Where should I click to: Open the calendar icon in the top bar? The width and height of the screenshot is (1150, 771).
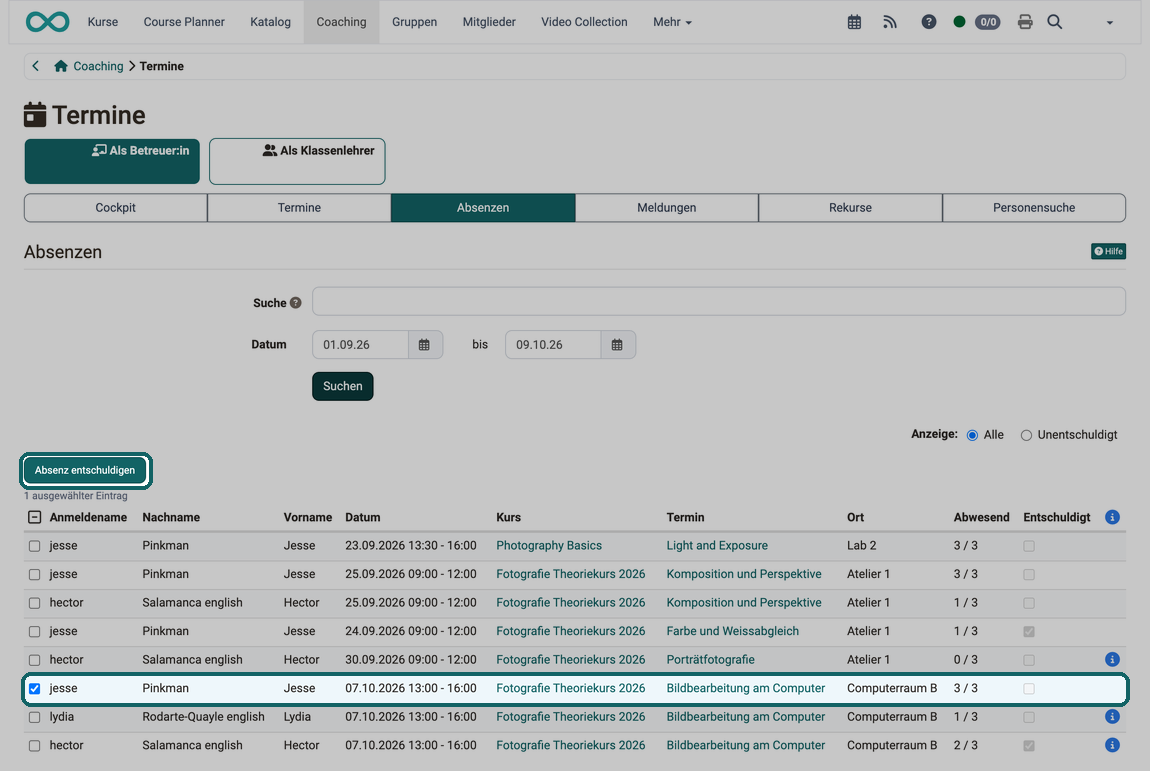[x=854, y=22]
